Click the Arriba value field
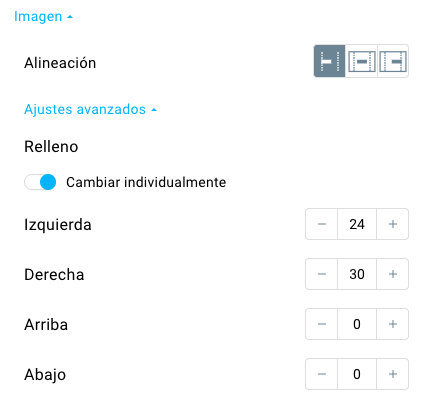 pos(357,324)
